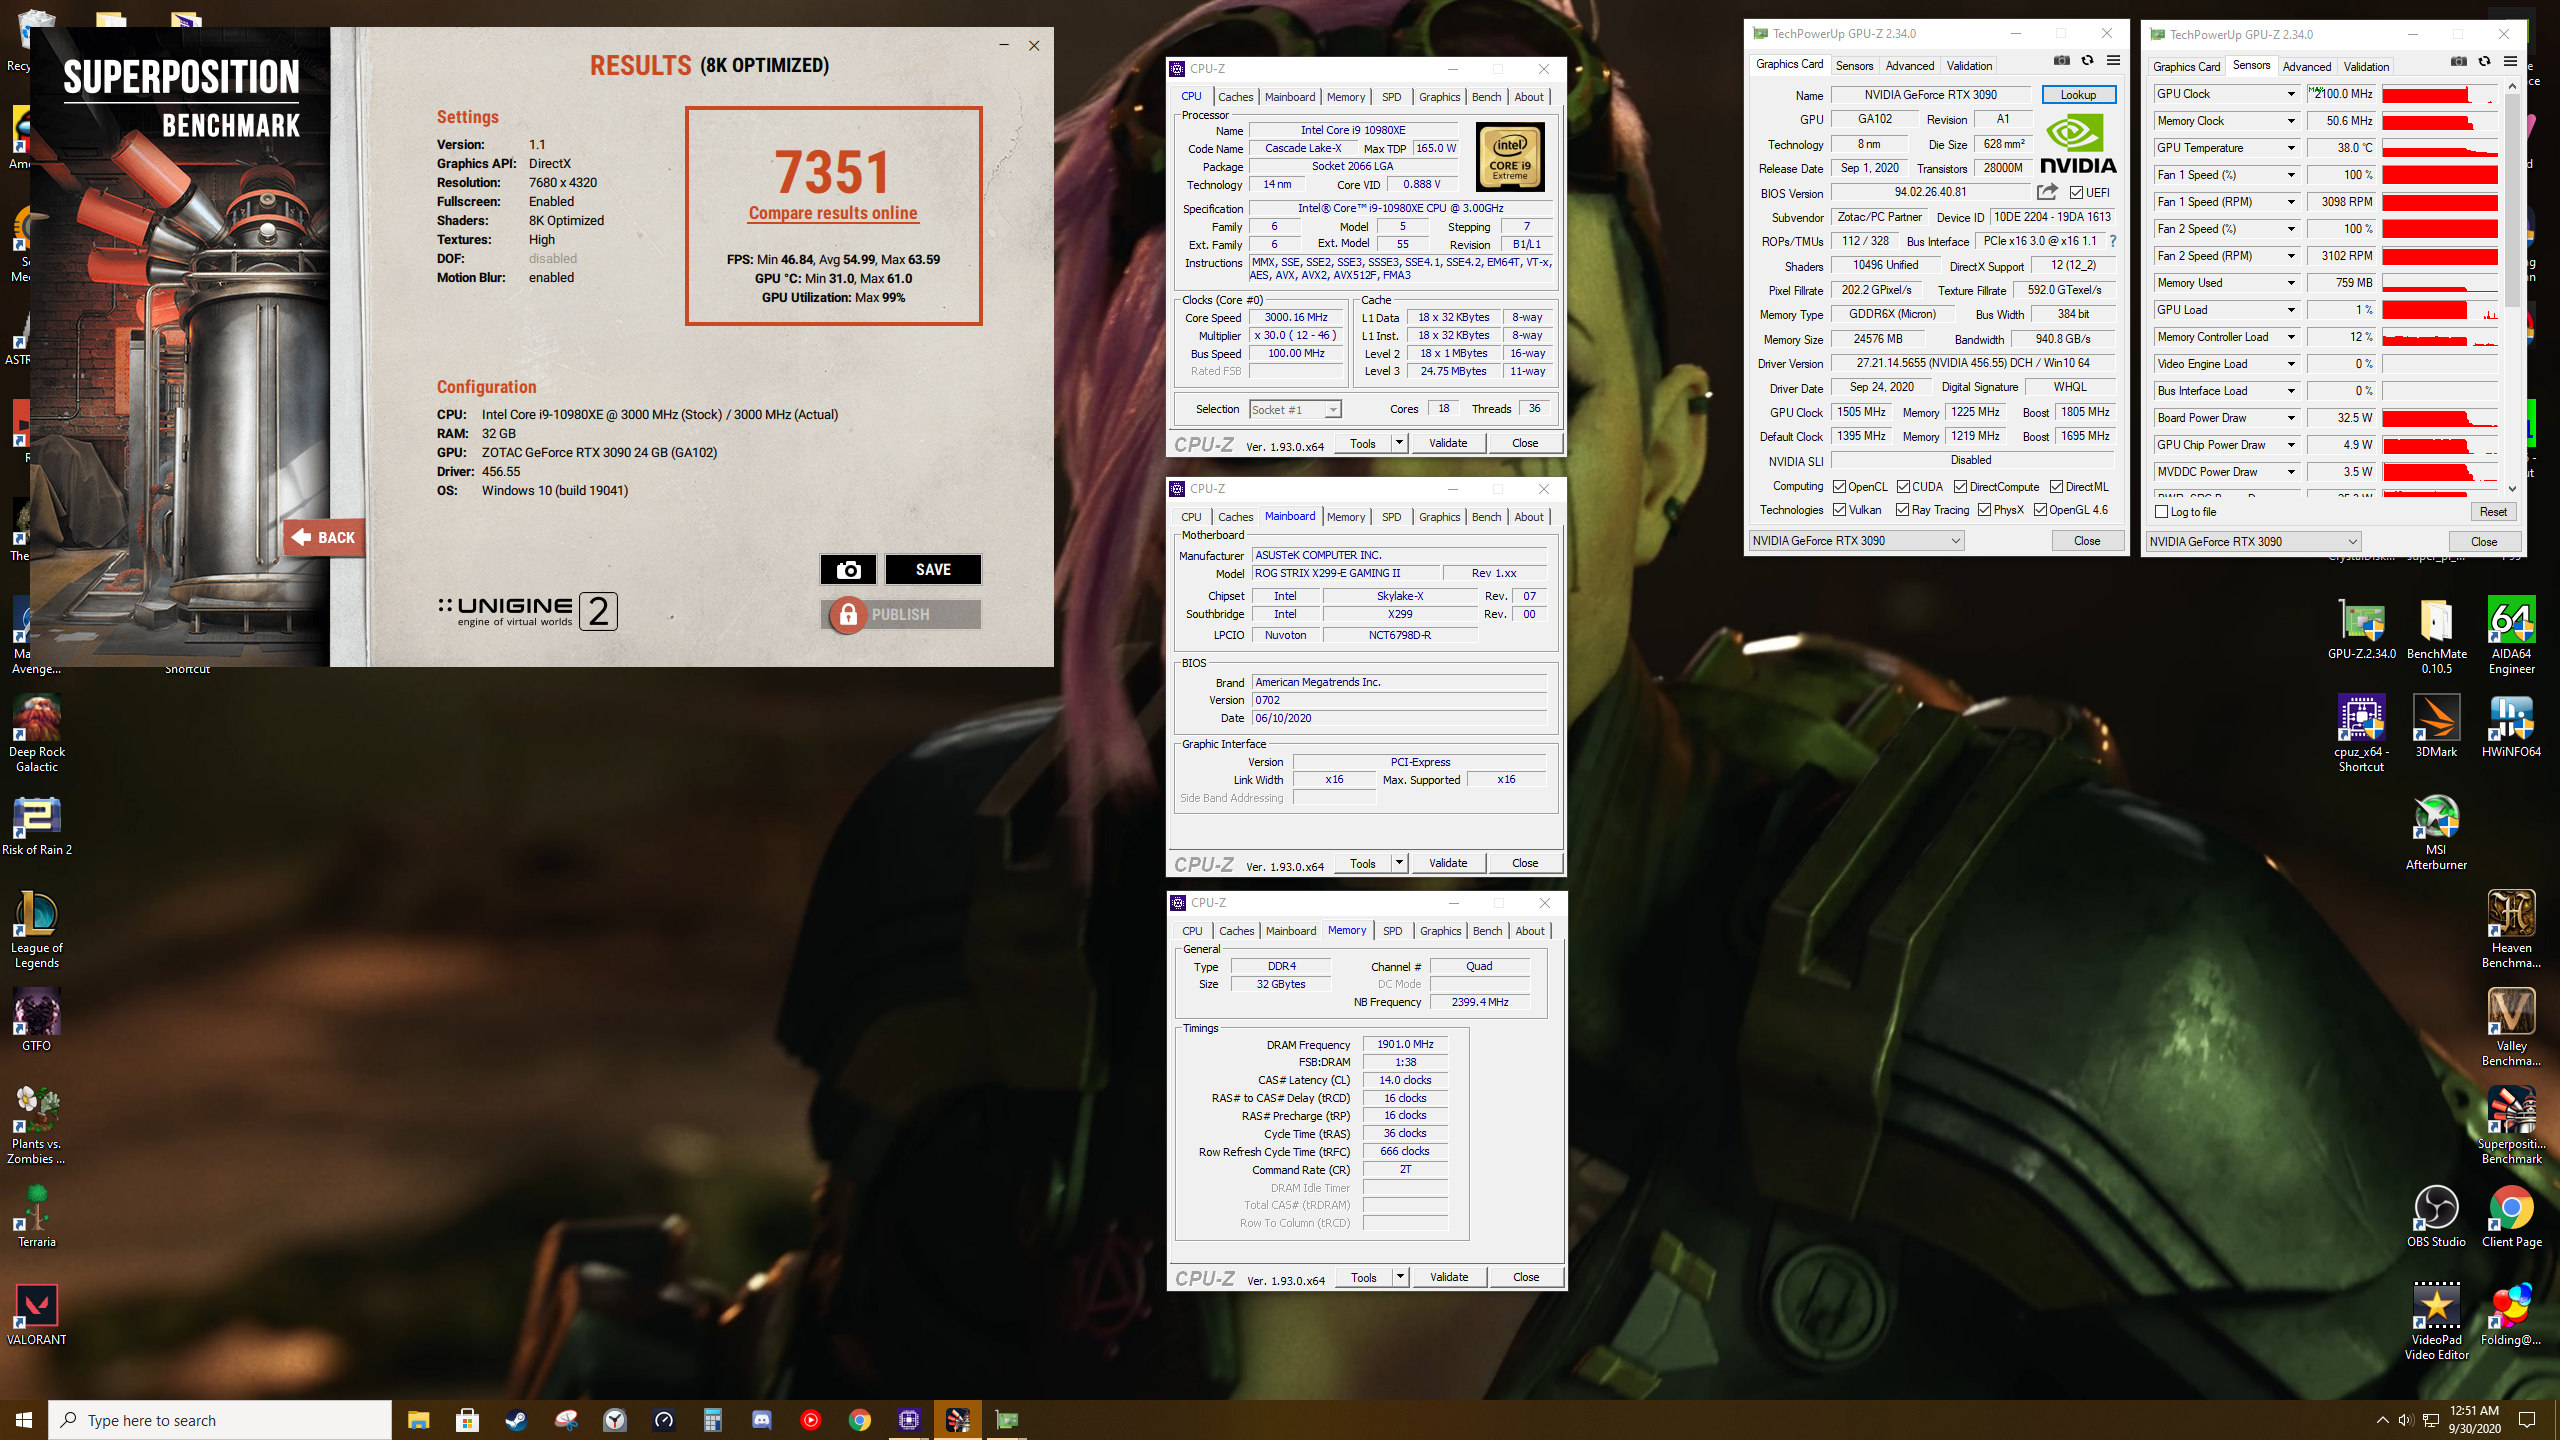Open the Terraria desktop icon
Screen dimensions: 2560x1440
click(37, 1217)
